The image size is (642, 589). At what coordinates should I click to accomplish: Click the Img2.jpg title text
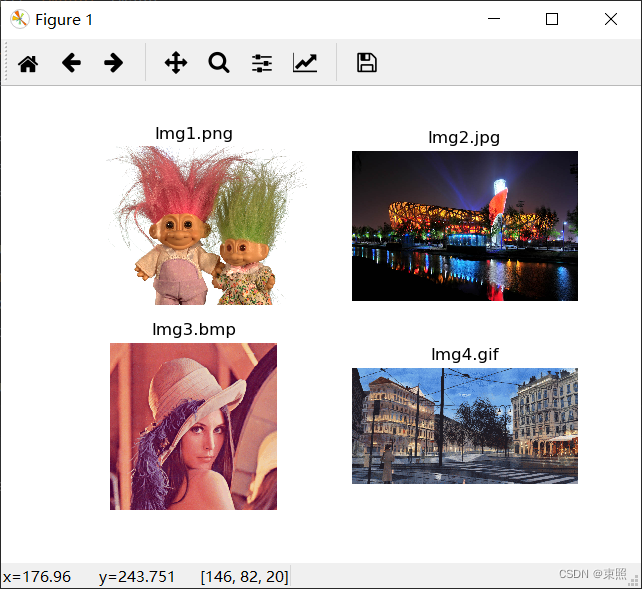(x=464, y=138)
